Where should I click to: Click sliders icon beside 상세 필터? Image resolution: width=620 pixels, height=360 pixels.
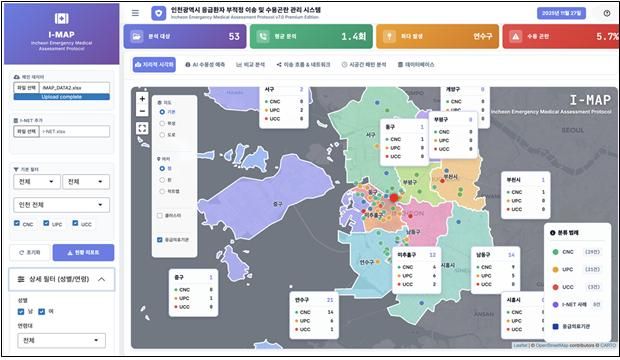(x=21, y=279)
